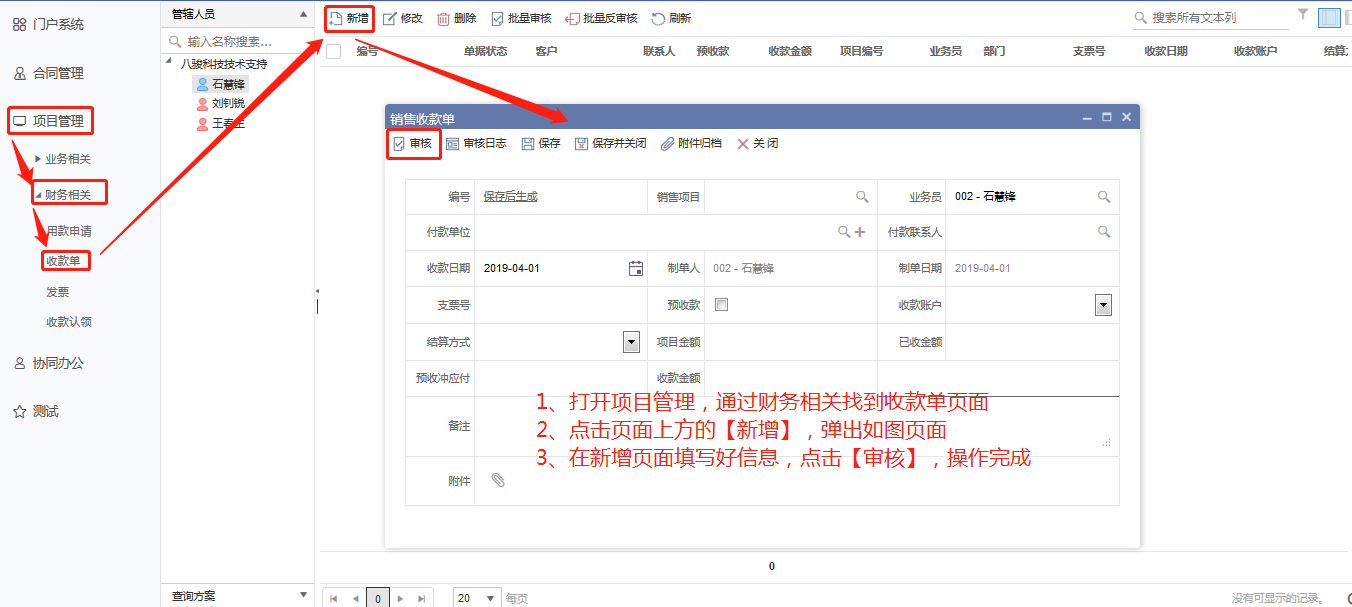
Task: 点击每页条数【20】下拉框
Action: (x=477, y=597)
